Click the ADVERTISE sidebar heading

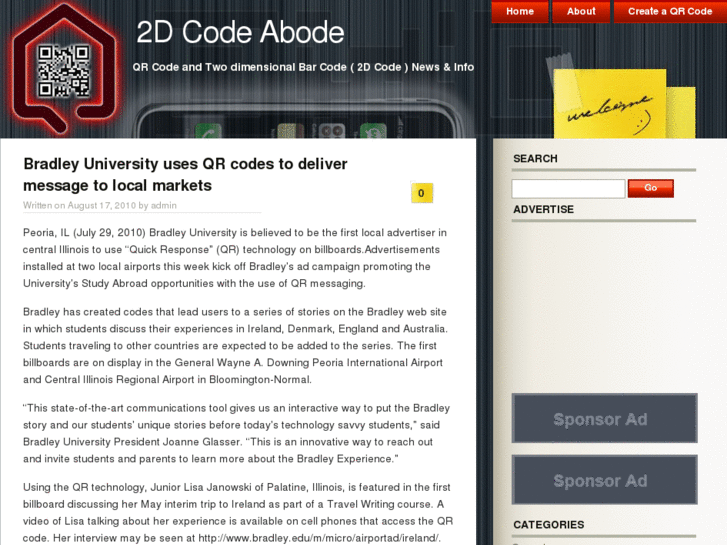tap(543, 210)
